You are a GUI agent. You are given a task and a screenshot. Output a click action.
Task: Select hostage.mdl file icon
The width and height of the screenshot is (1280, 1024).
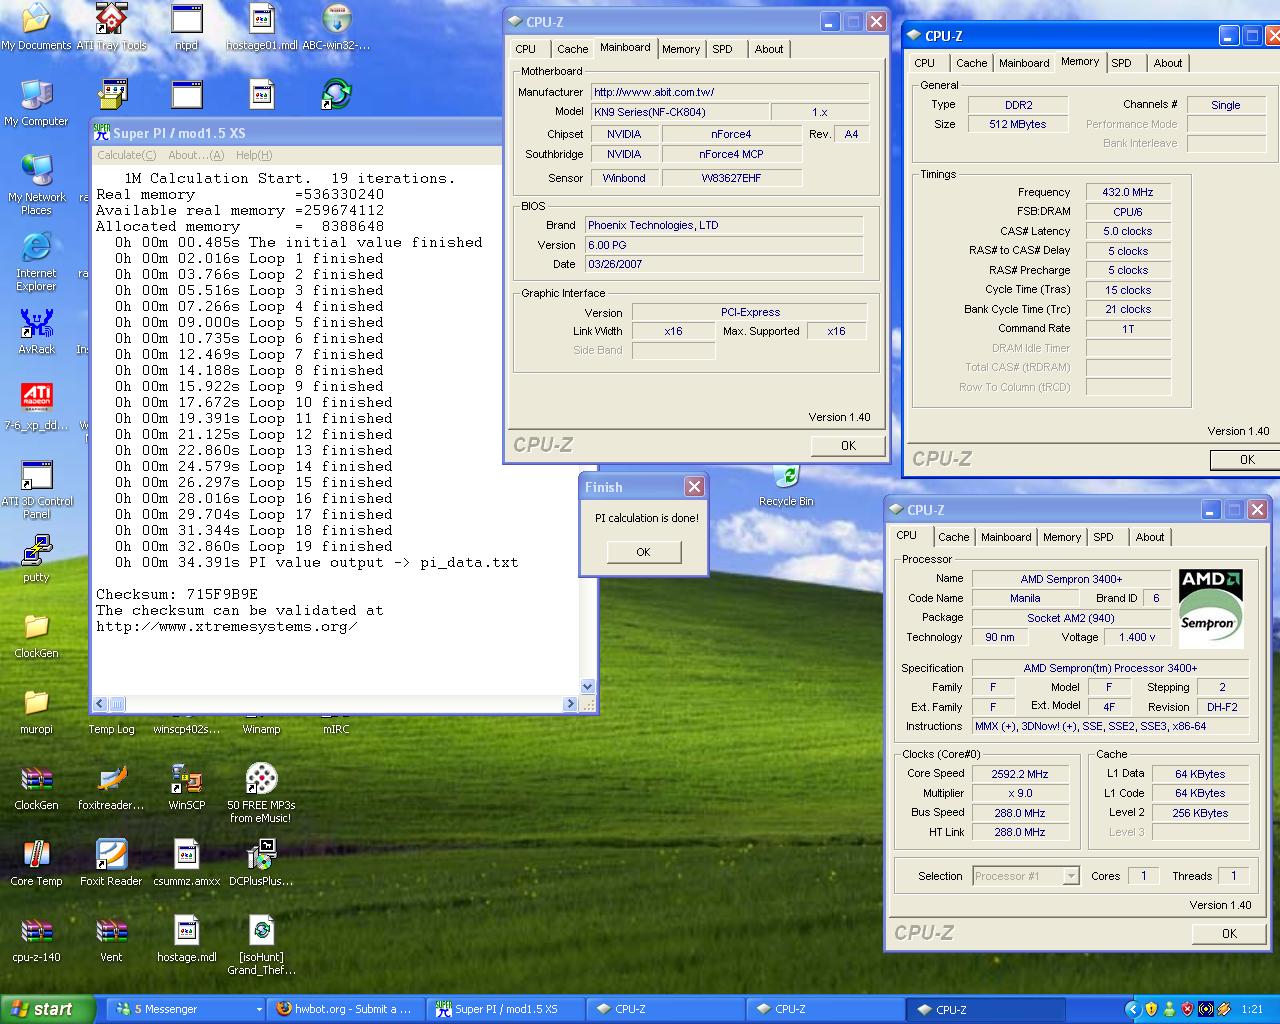click(186, 939)
